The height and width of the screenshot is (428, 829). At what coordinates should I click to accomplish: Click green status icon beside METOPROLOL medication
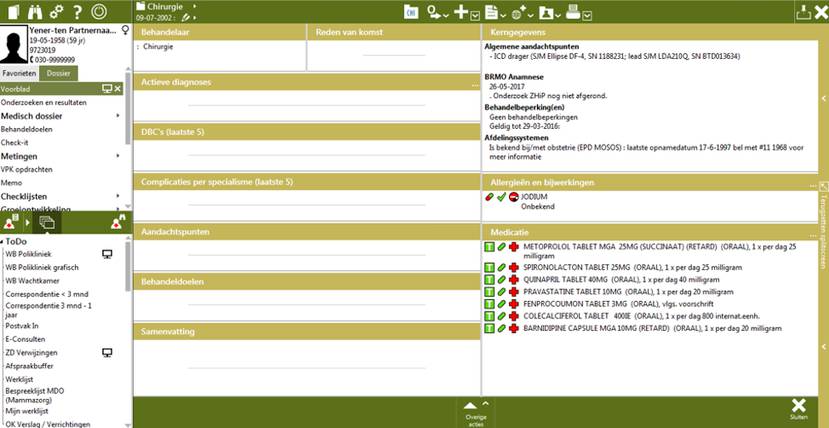pos(489,246)
